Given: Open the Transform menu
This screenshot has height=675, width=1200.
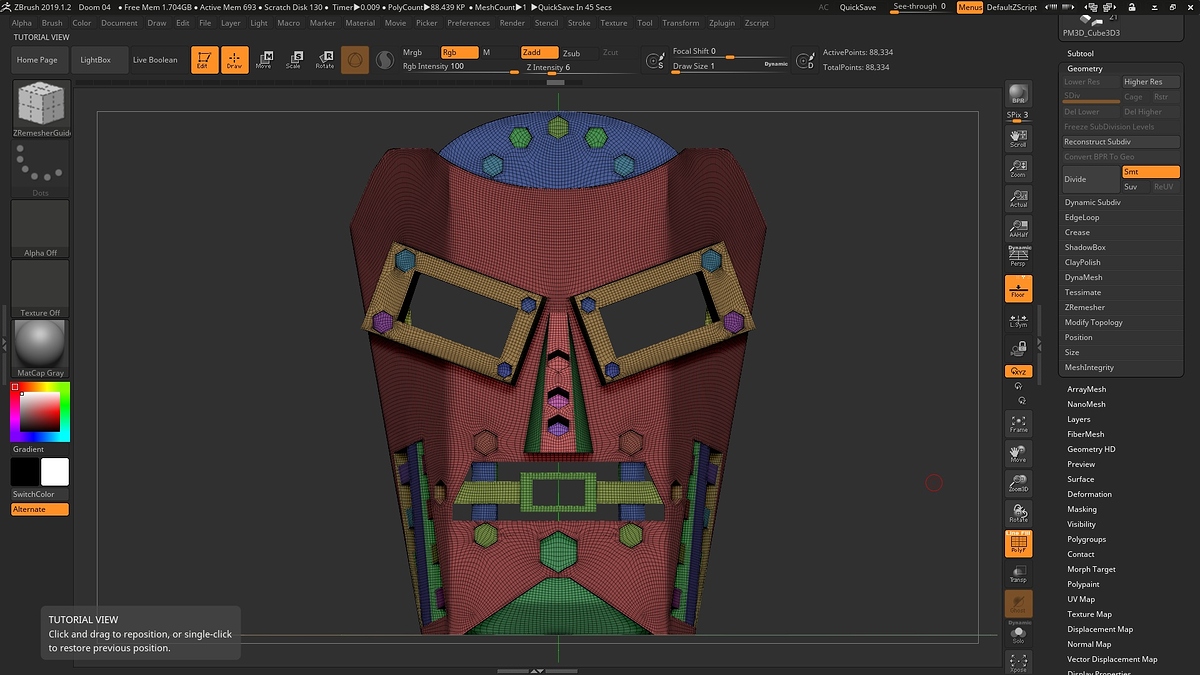Looking at the screenshot, I should [x=681, y=23].
